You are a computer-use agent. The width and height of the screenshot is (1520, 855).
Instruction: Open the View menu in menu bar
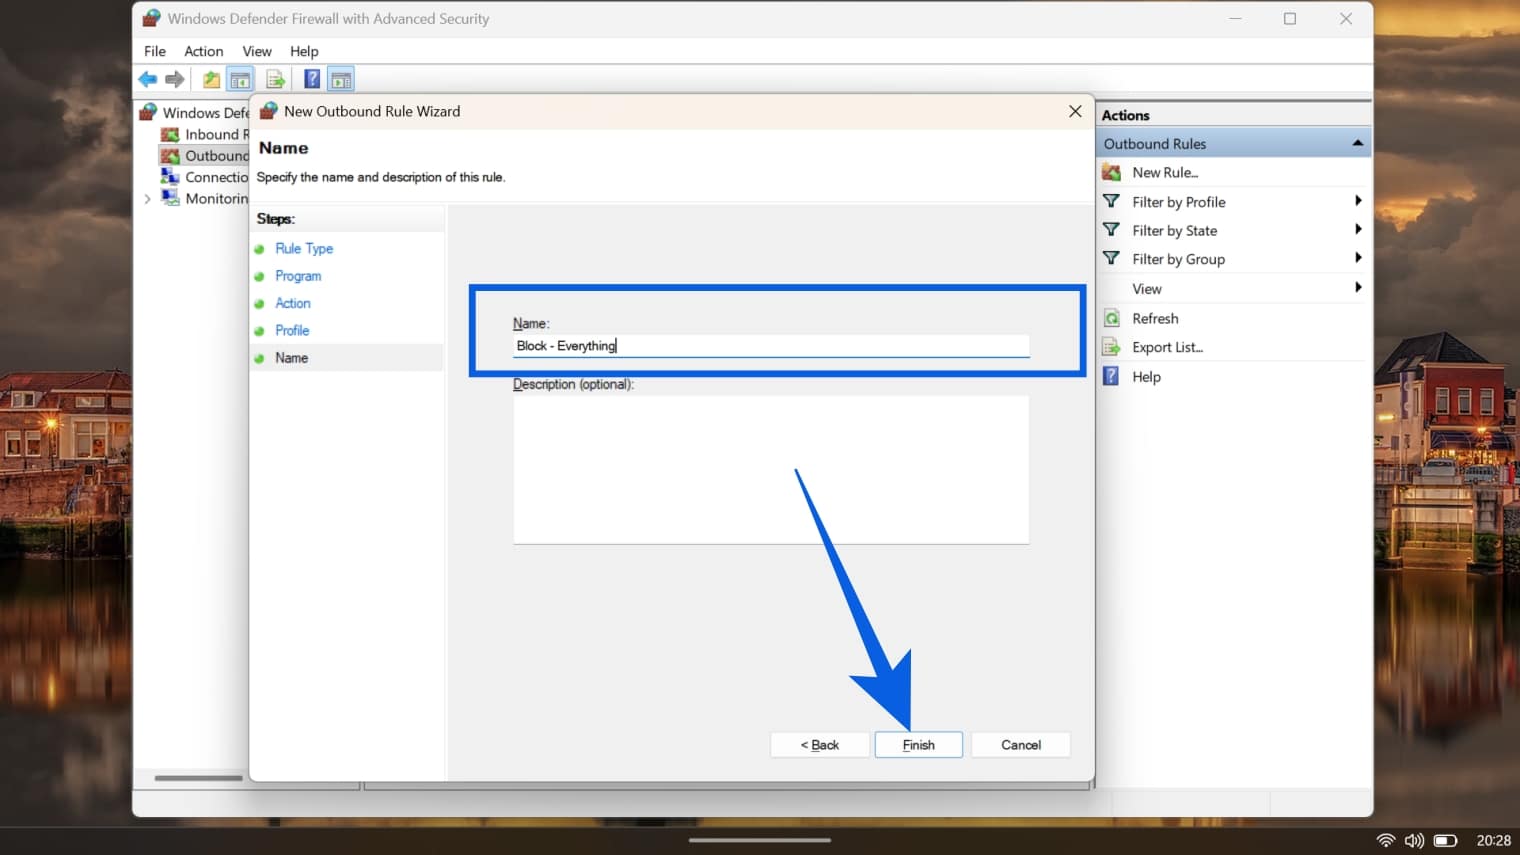click(257, 51)
